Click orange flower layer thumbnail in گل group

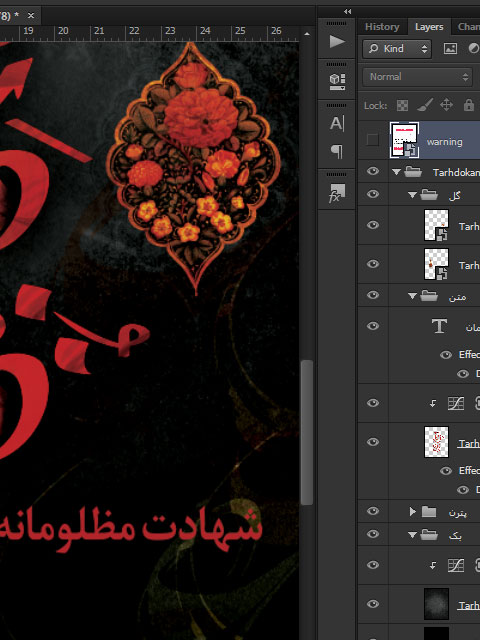tap(436, 264)
